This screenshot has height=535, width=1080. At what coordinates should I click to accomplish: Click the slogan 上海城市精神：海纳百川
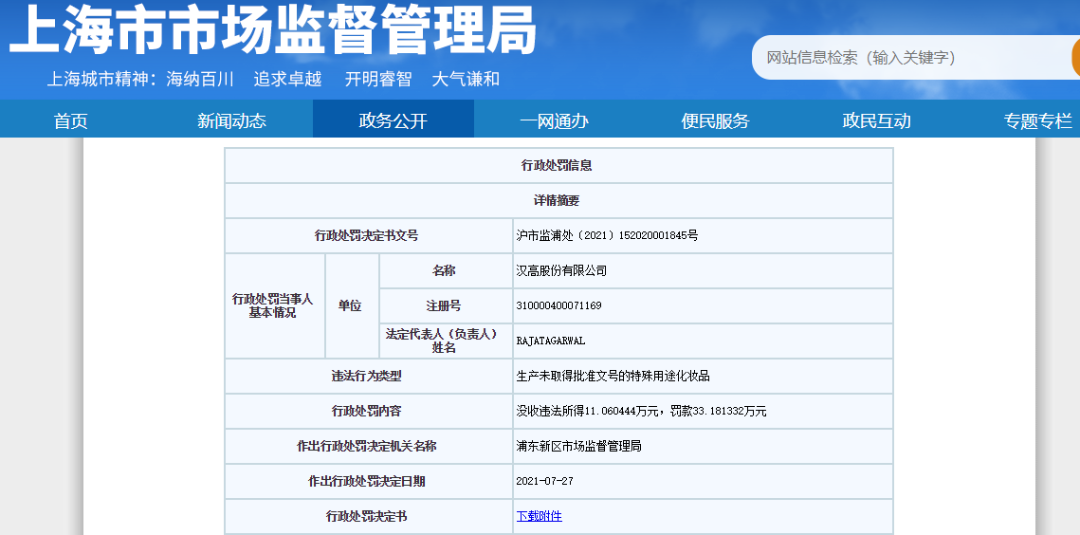tap(141, 79)
